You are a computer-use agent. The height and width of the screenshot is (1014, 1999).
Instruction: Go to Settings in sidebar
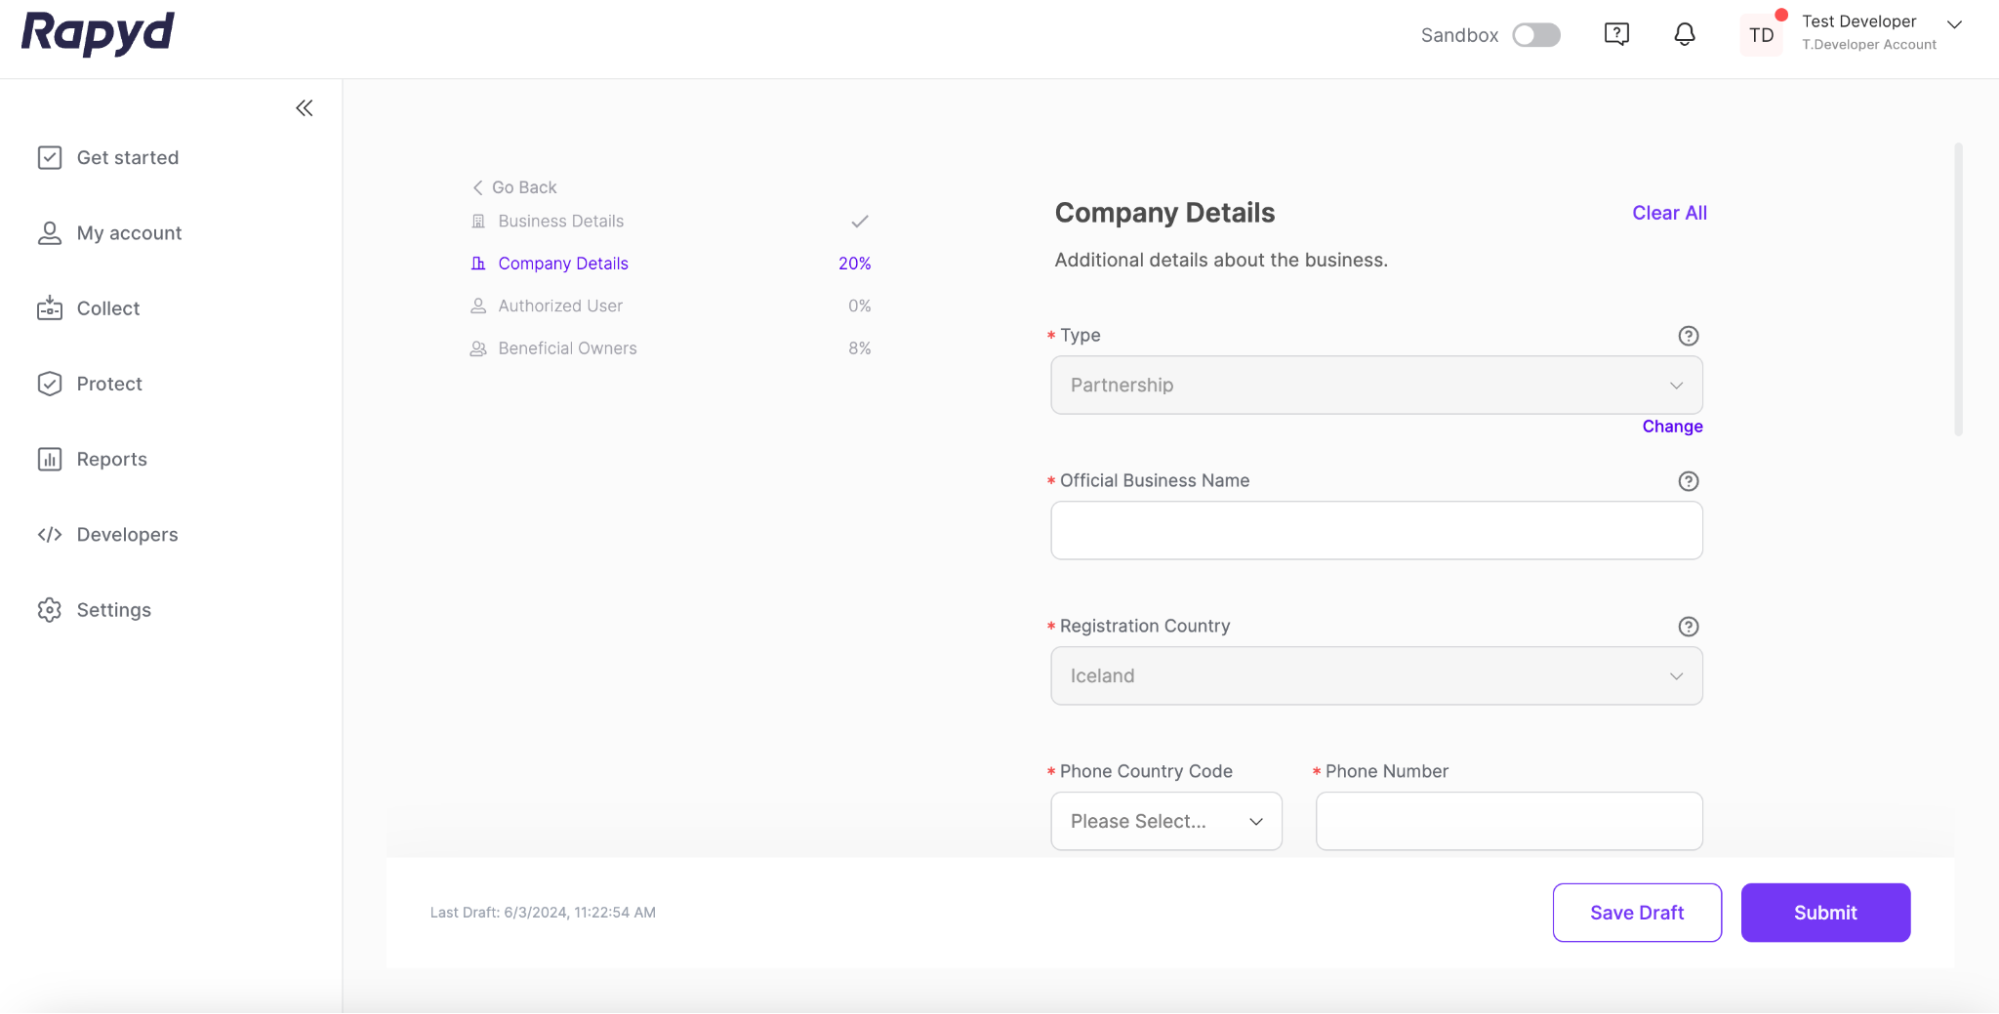tap(113, 610)
